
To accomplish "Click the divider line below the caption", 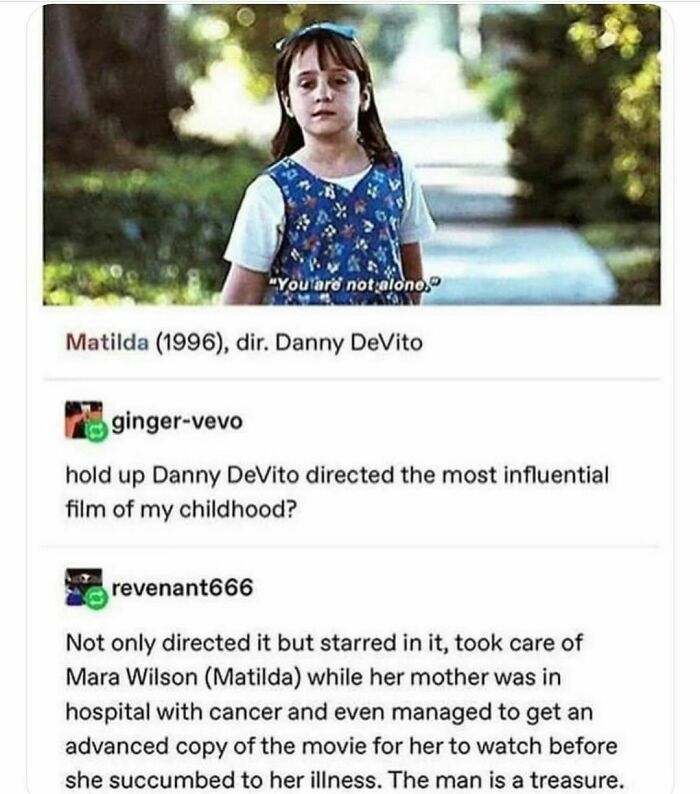I will click(352, 378).
